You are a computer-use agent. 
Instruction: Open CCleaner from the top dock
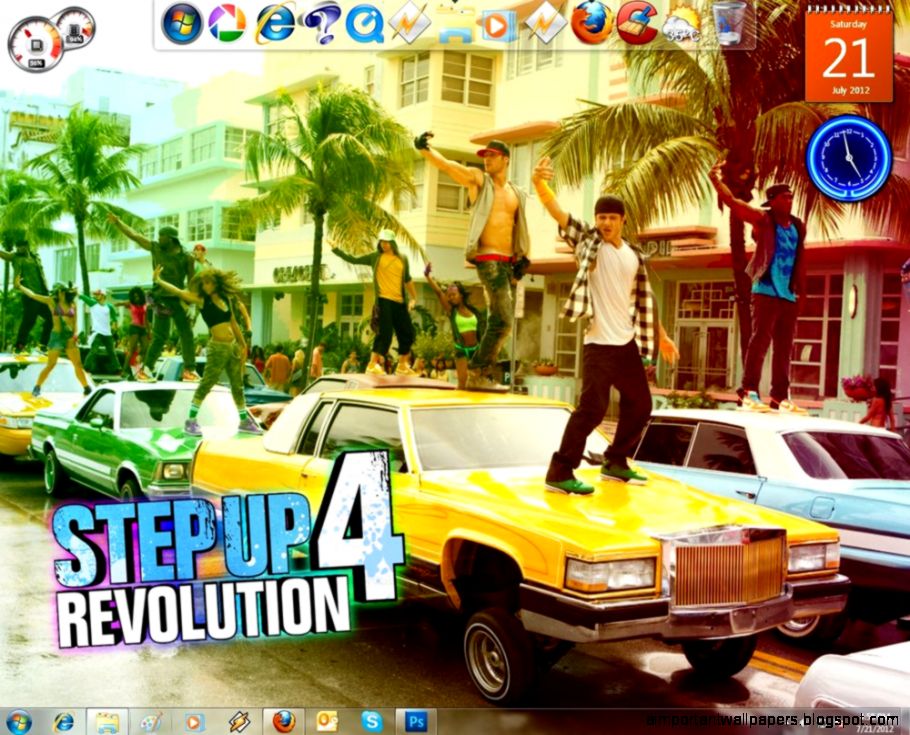click(x=638, y=22)
